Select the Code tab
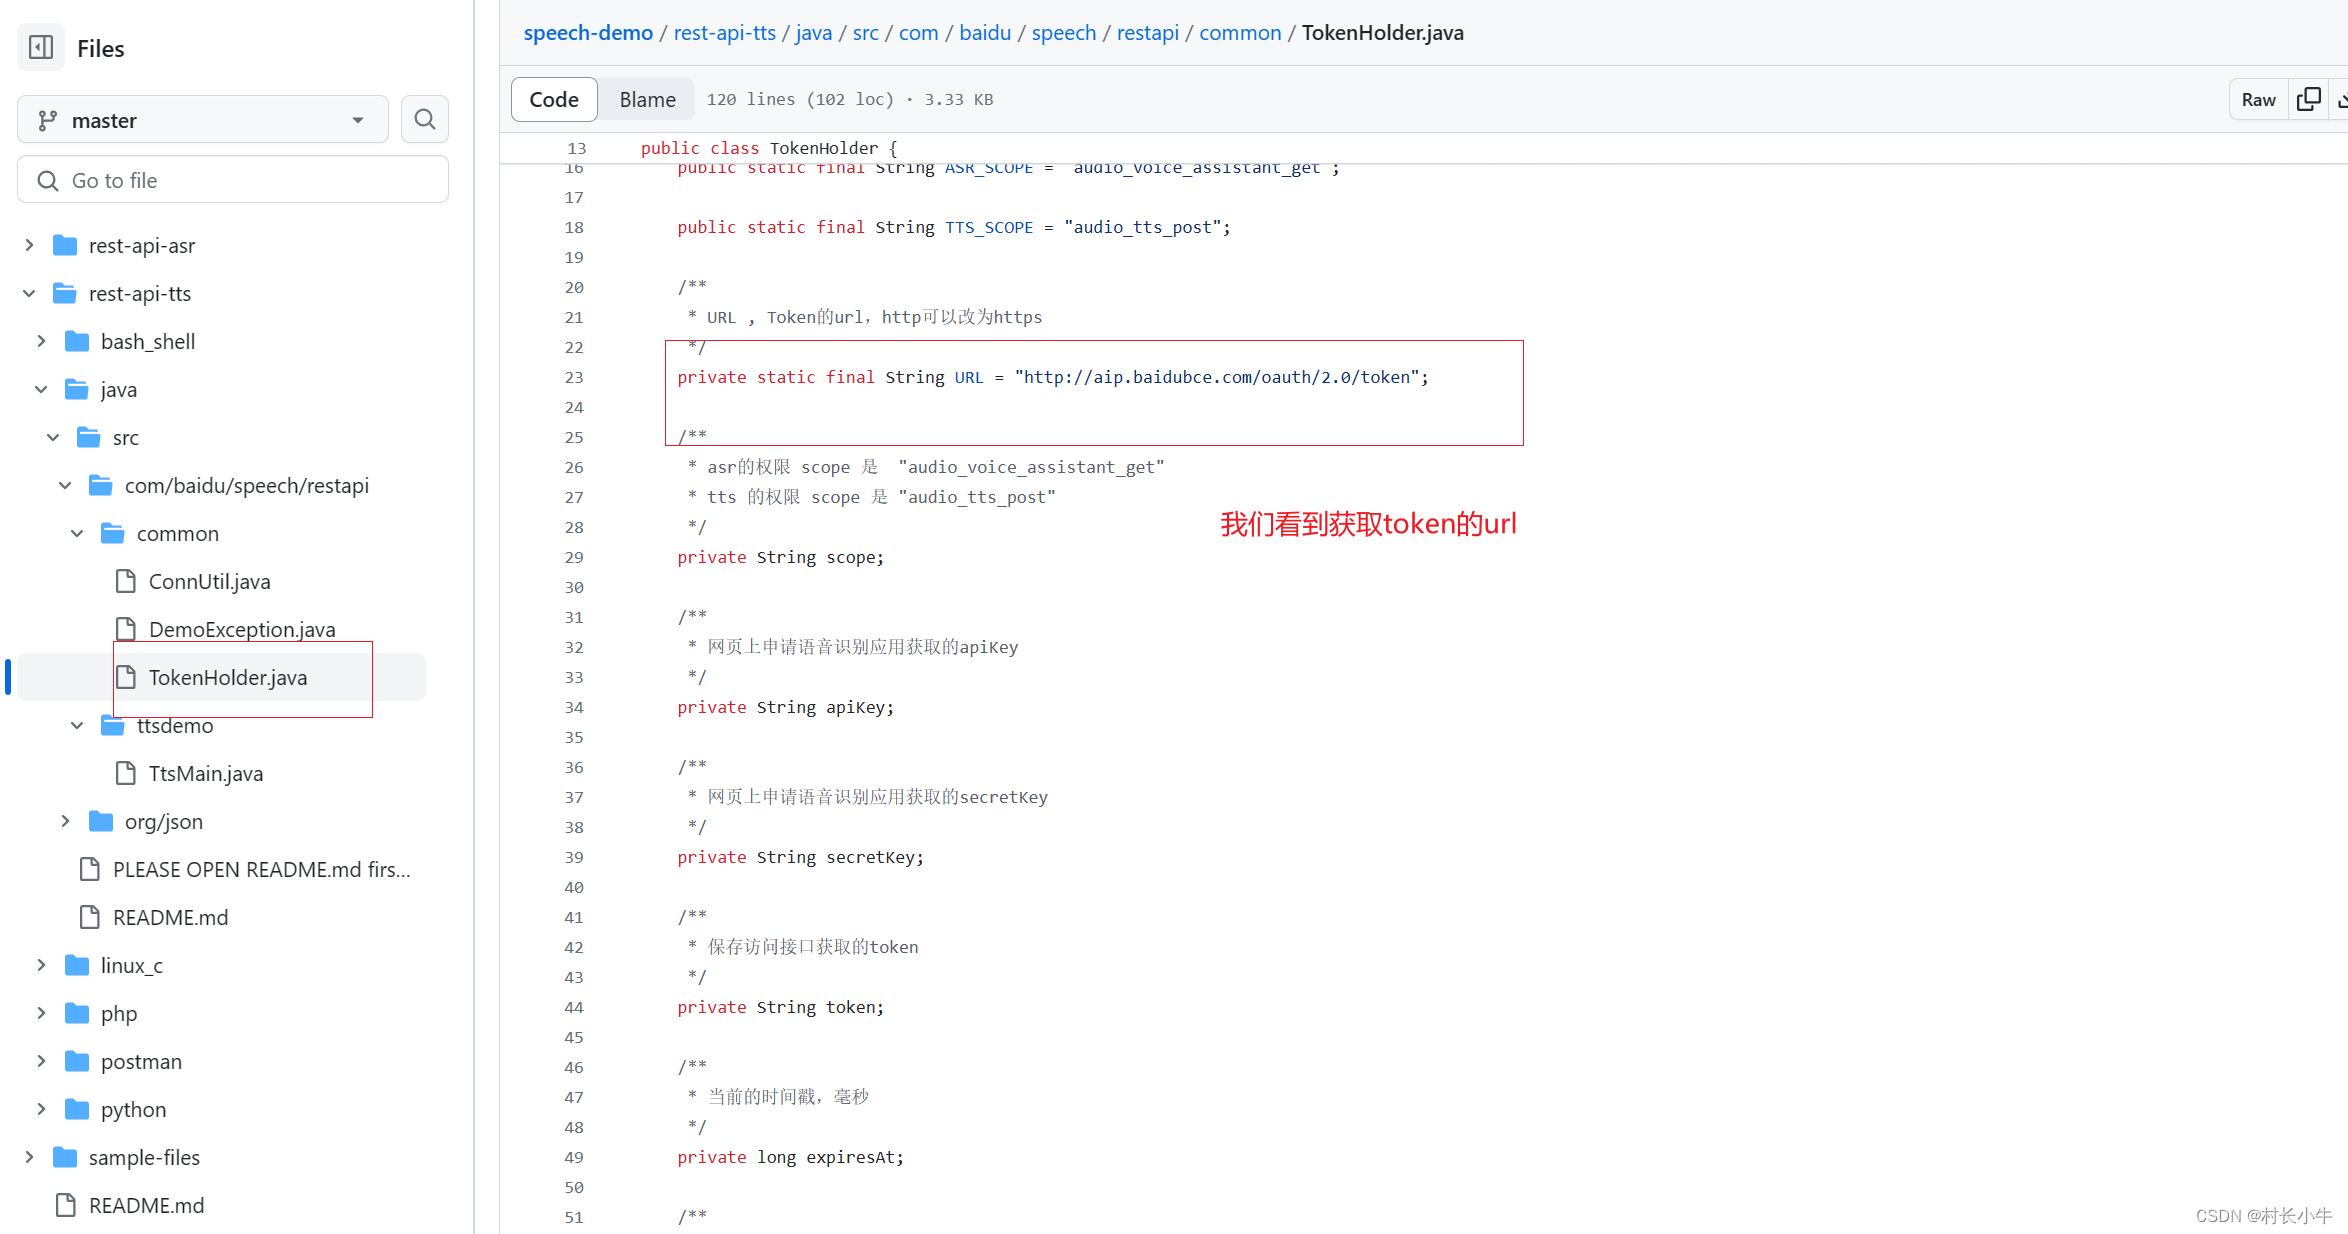The width and height of the screenshot is (2348, 1234). click(554, 99)
